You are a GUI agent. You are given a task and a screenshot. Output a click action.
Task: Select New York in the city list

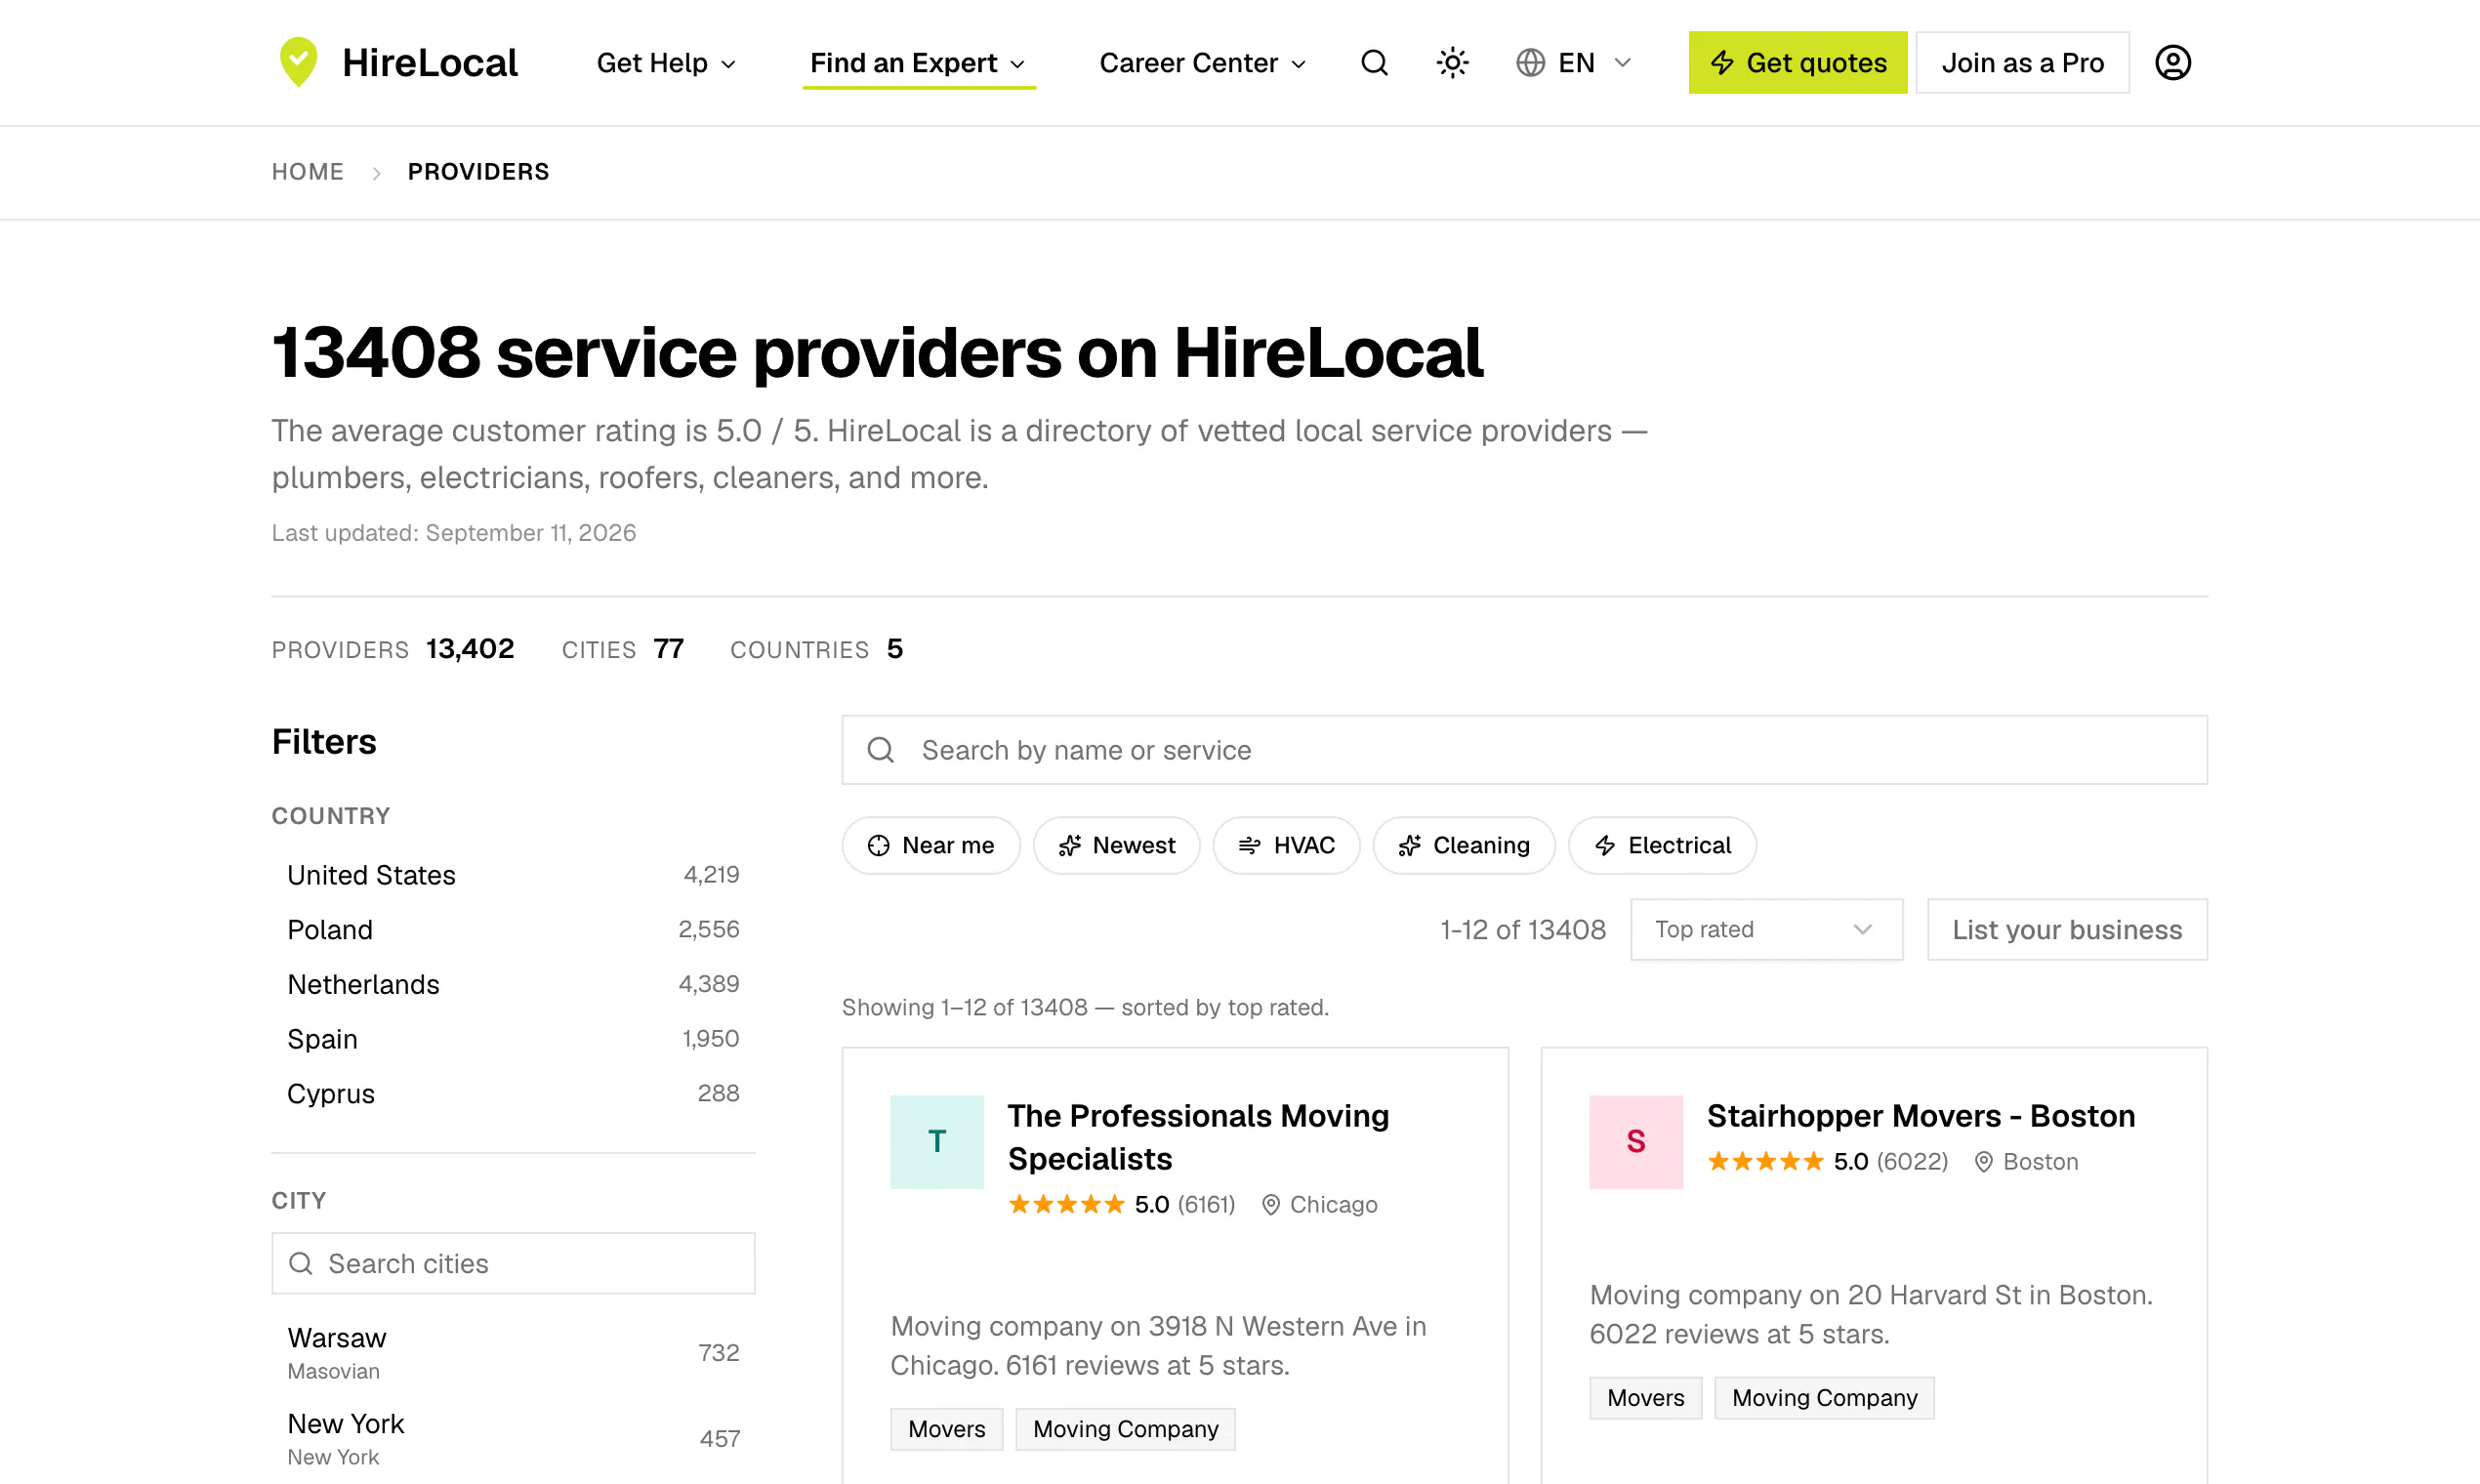click(513, 1439)
